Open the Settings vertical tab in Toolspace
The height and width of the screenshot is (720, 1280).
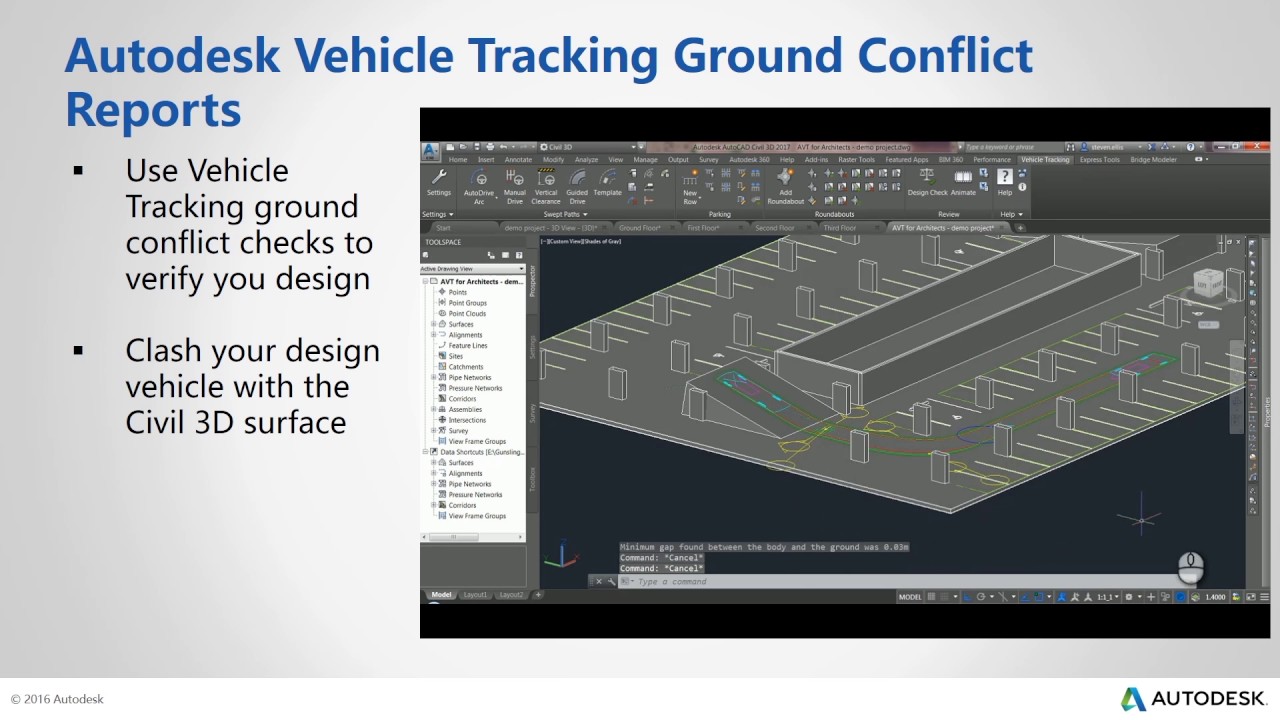tap(532, 347)
